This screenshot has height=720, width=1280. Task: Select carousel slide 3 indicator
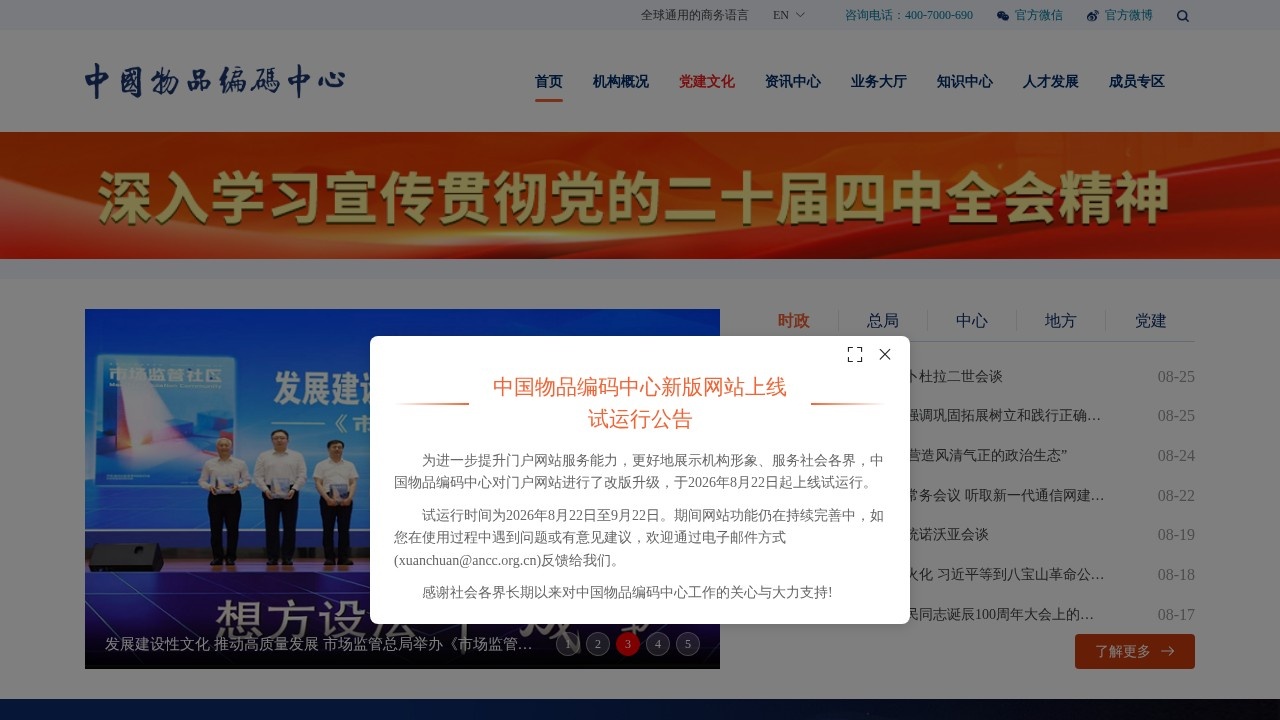pos(628,644)
